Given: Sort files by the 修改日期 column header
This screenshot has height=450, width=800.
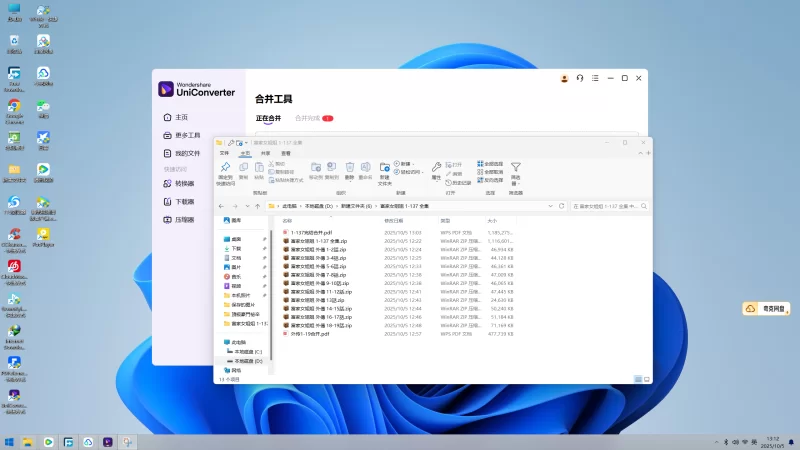Looking at the screenshot, I should [395, 220].
